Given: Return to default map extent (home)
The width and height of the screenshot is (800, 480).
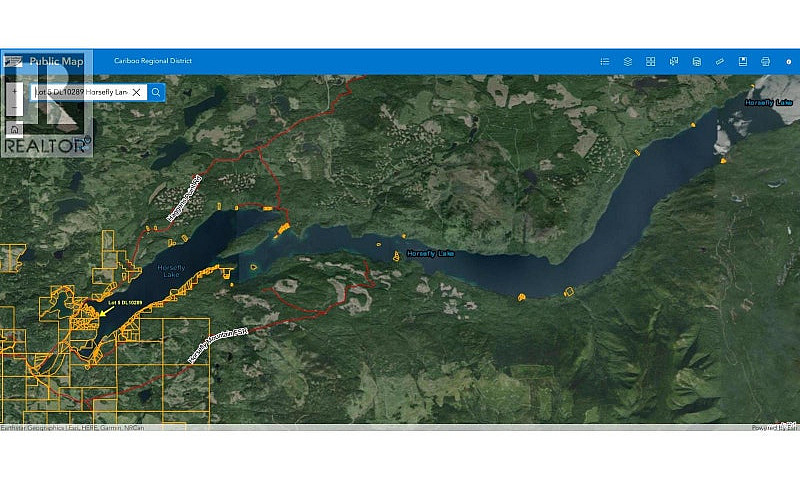Looking at the screenshot, I should (14, 129).
